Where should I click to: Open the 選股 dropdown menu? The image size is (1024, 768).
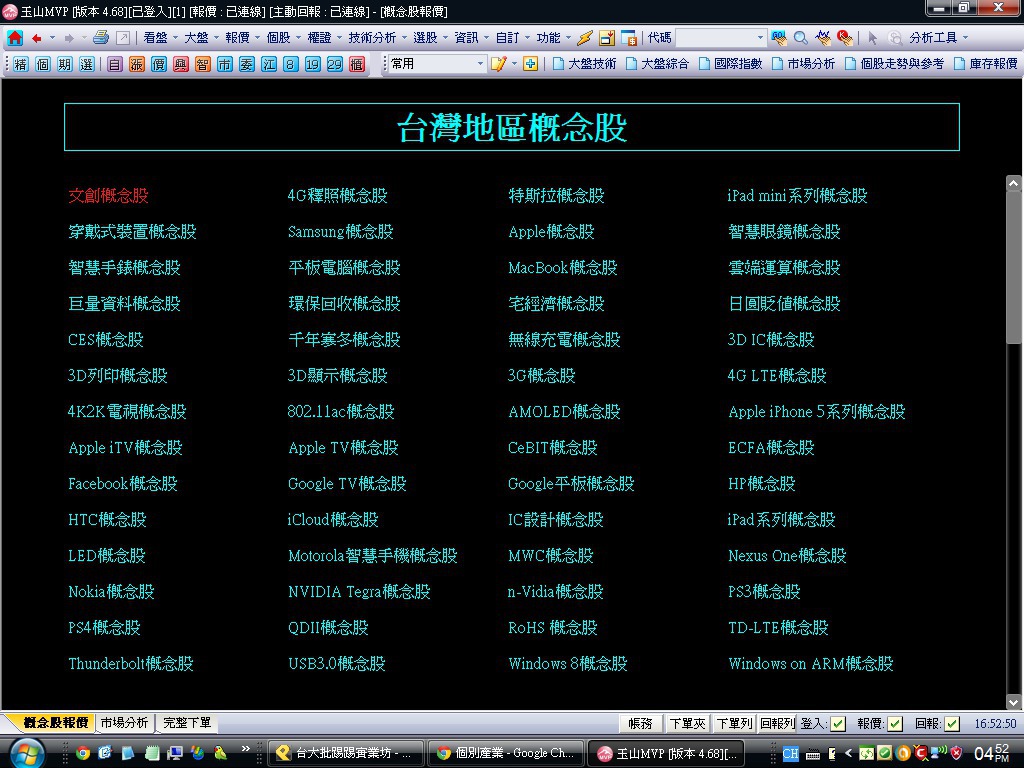[x=430, y=38]
